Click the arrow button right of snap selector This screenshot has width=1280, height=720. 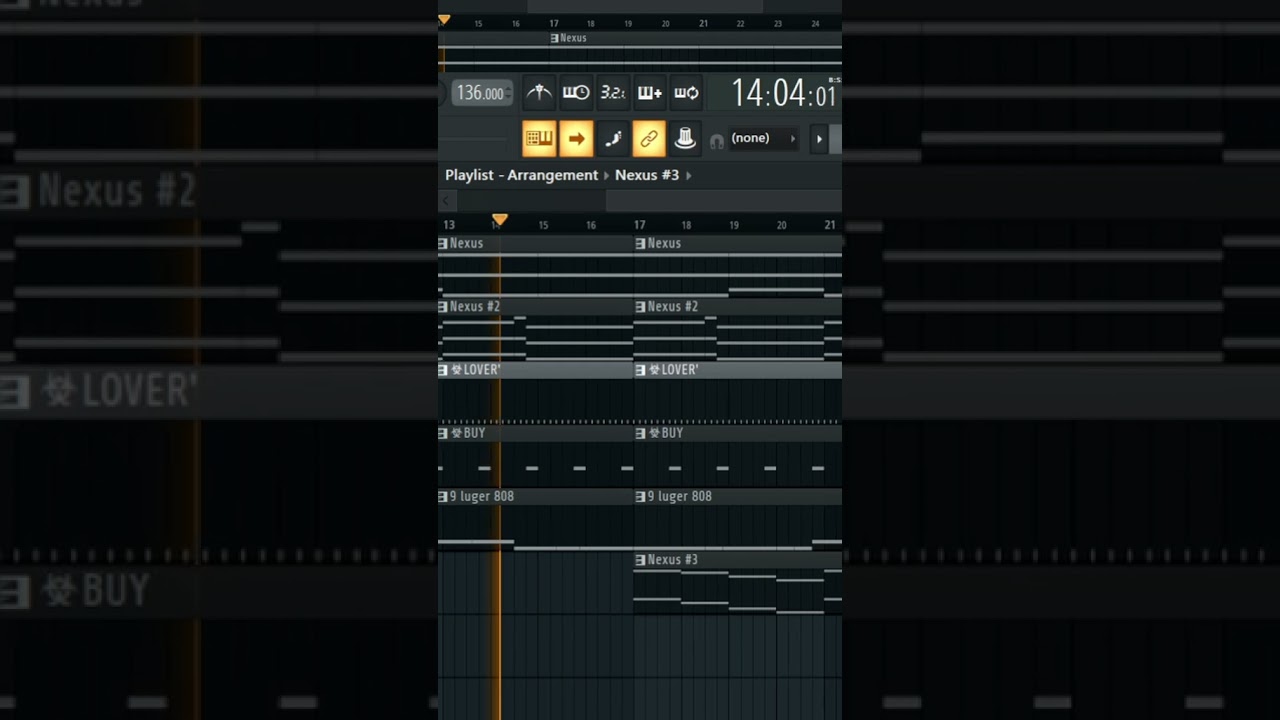[x=819, y=139]
